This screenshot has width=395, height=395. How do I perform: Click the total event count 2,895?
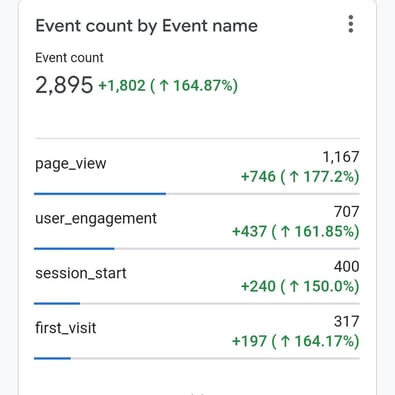[x=64, y=85]
